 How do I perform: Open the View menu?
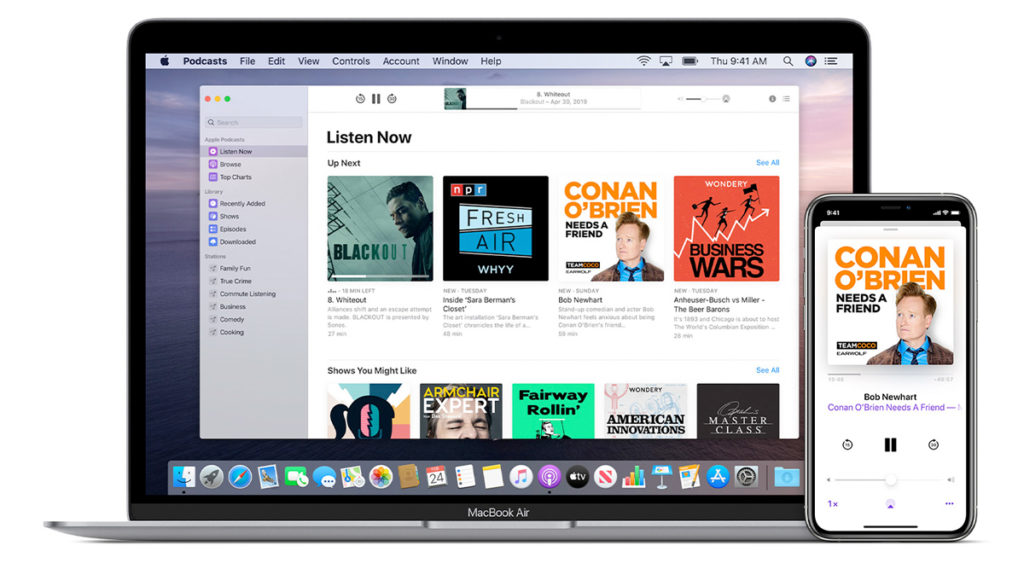[x=309, y=61]
